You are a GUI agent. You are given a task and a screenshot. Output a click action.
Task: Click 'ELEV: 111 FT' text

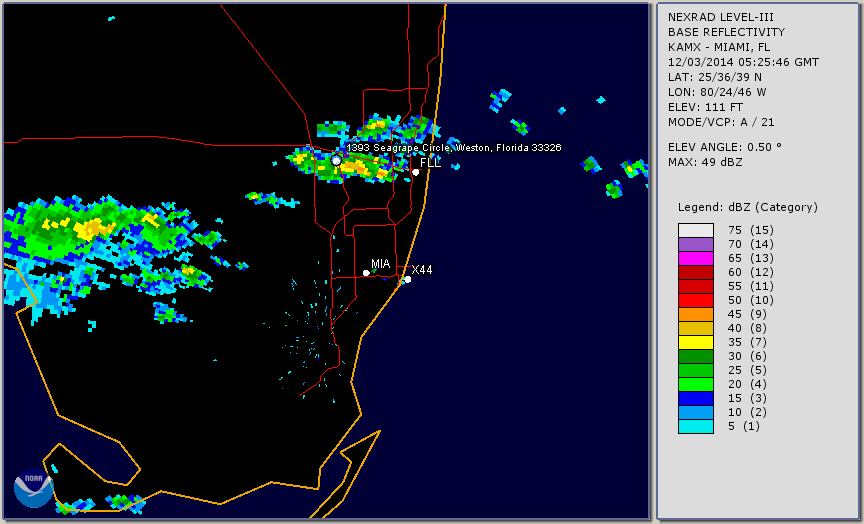[x=705, y=107]
